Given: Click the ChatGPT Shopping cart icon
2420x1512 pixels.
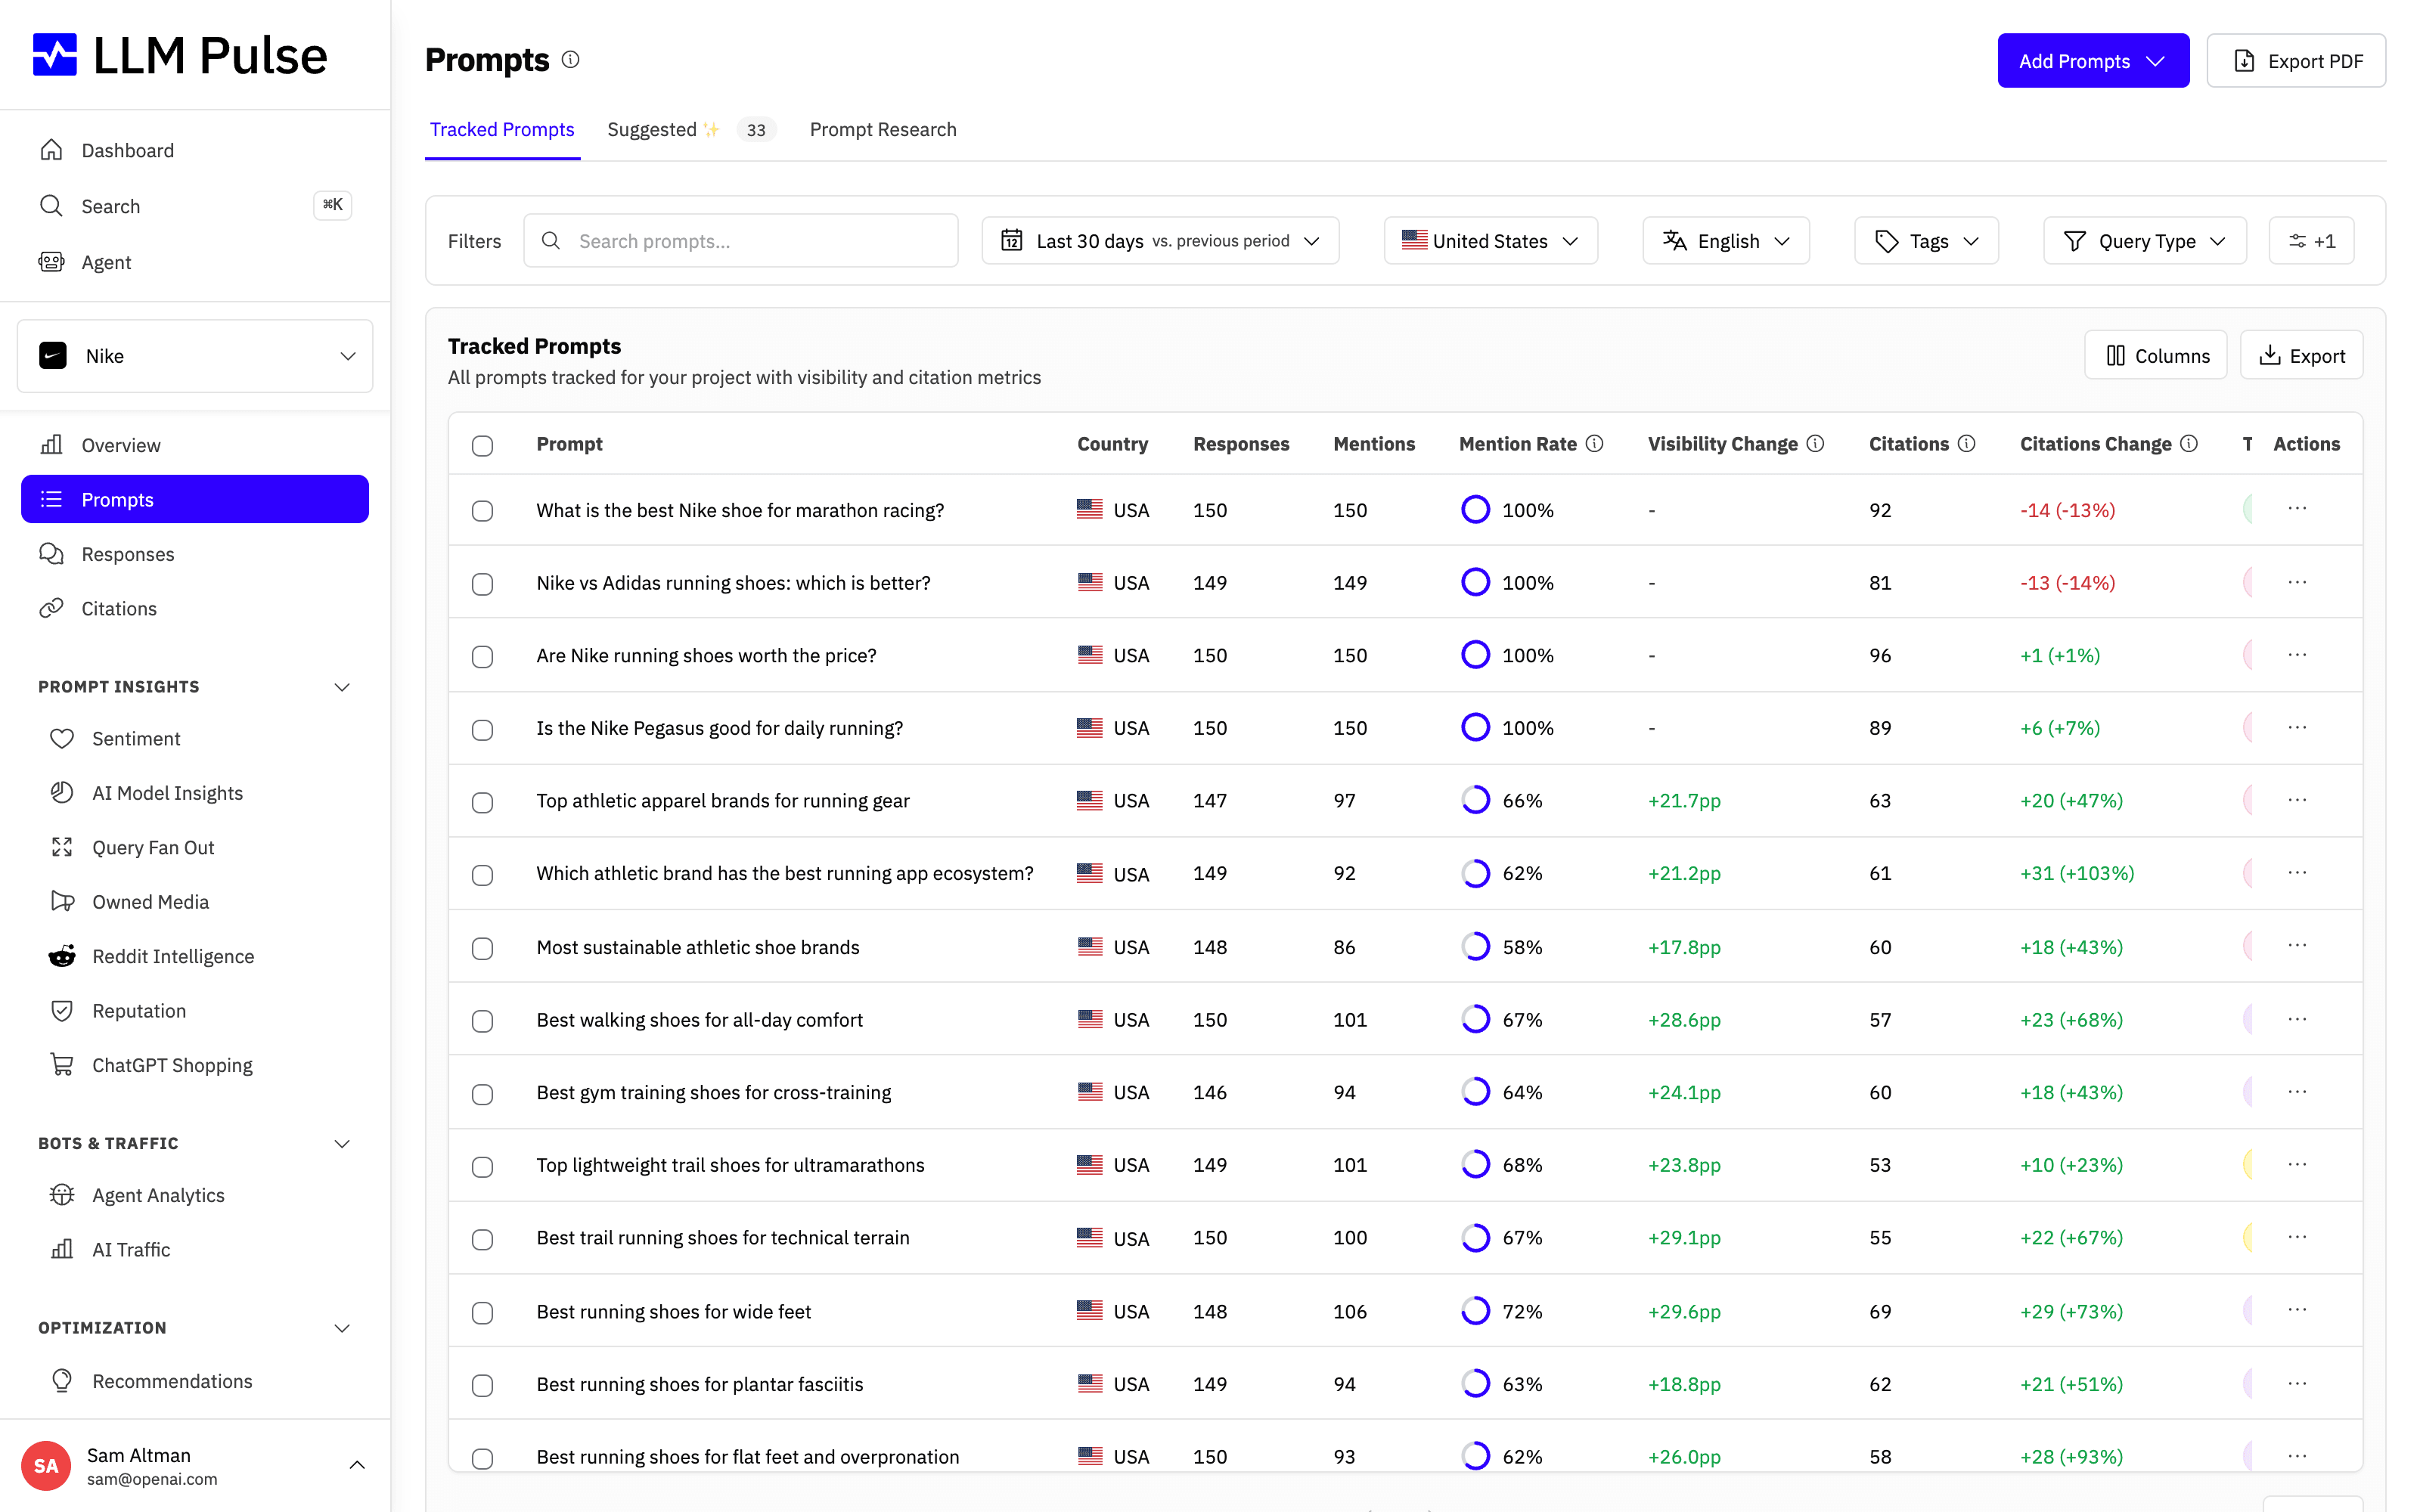Looking at the screenshot, I should click(x=62, y=1065).
